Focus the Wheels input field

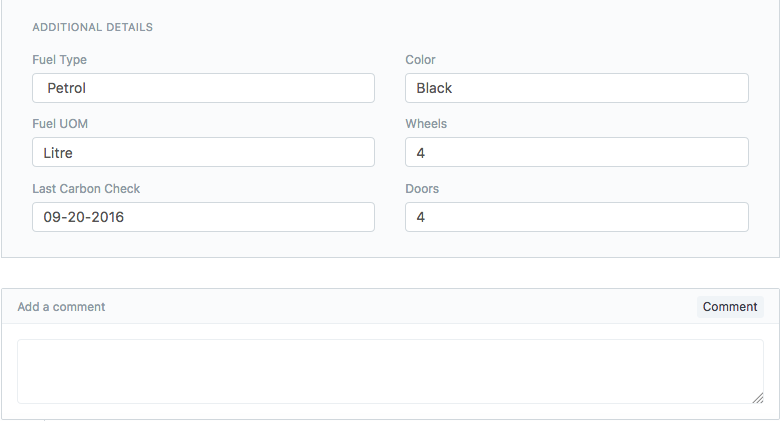pos(576,152)
